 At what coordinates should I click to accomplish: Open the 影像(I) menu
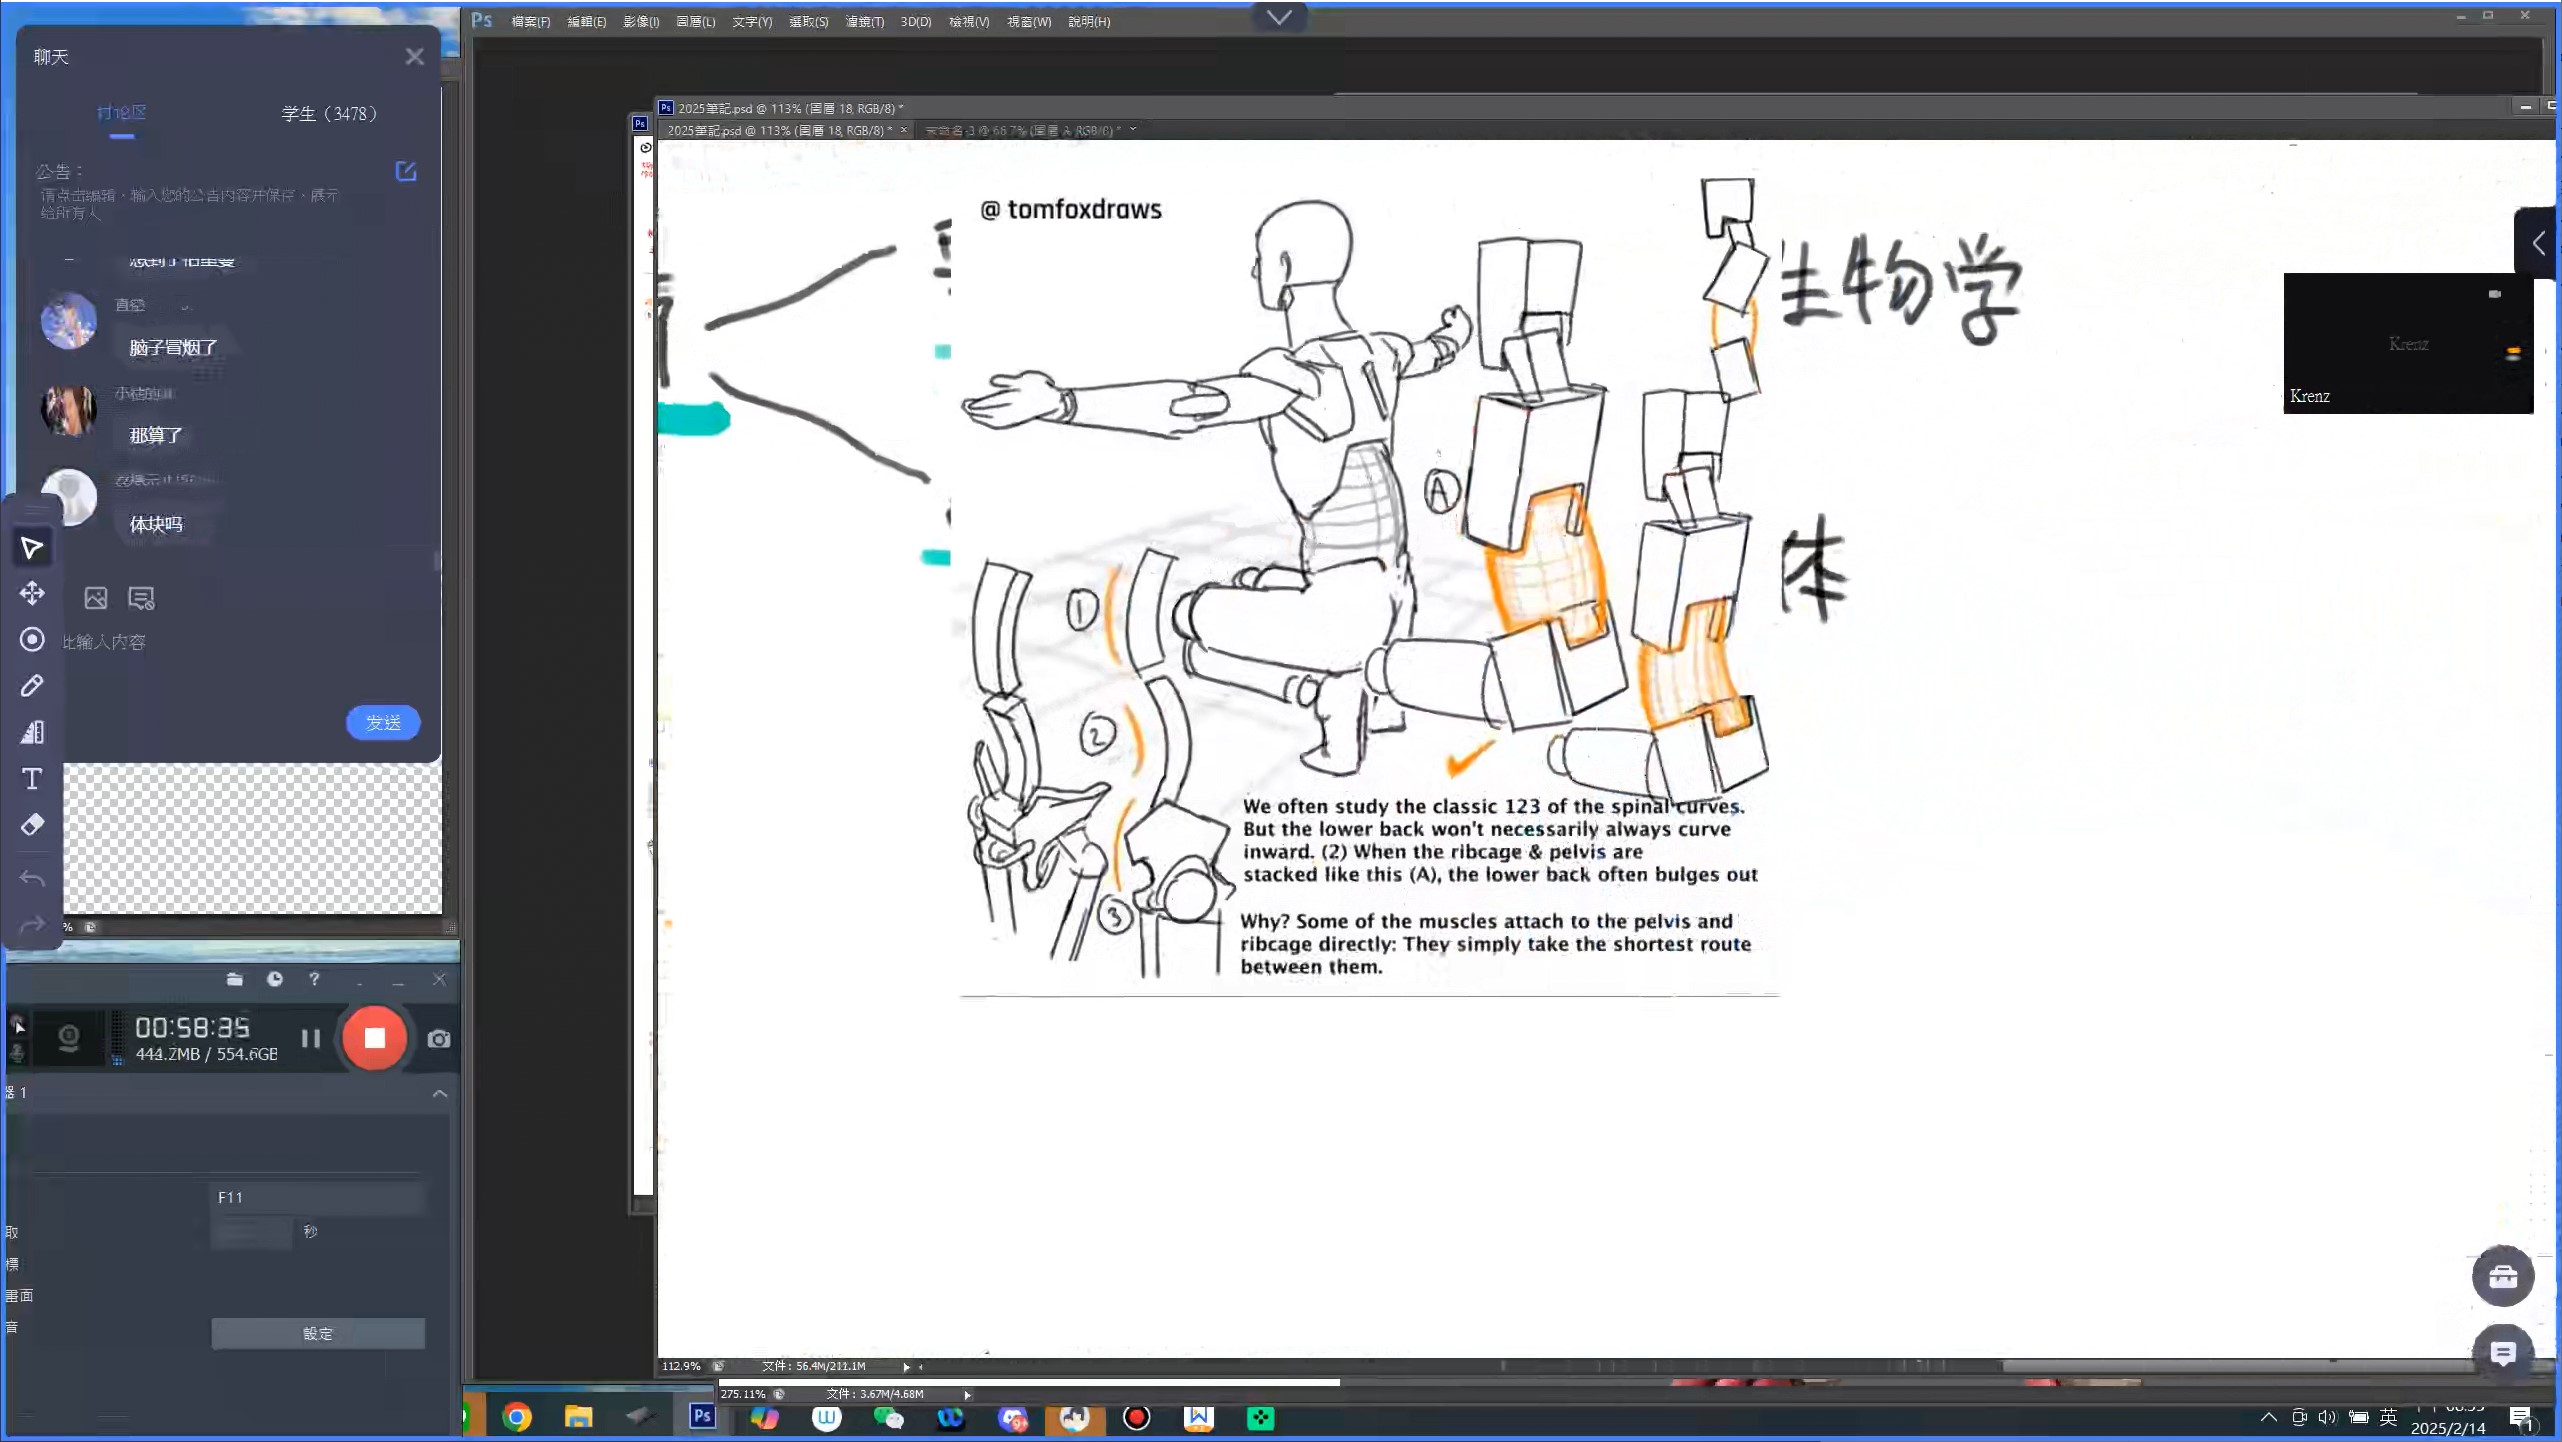(641, 22)
